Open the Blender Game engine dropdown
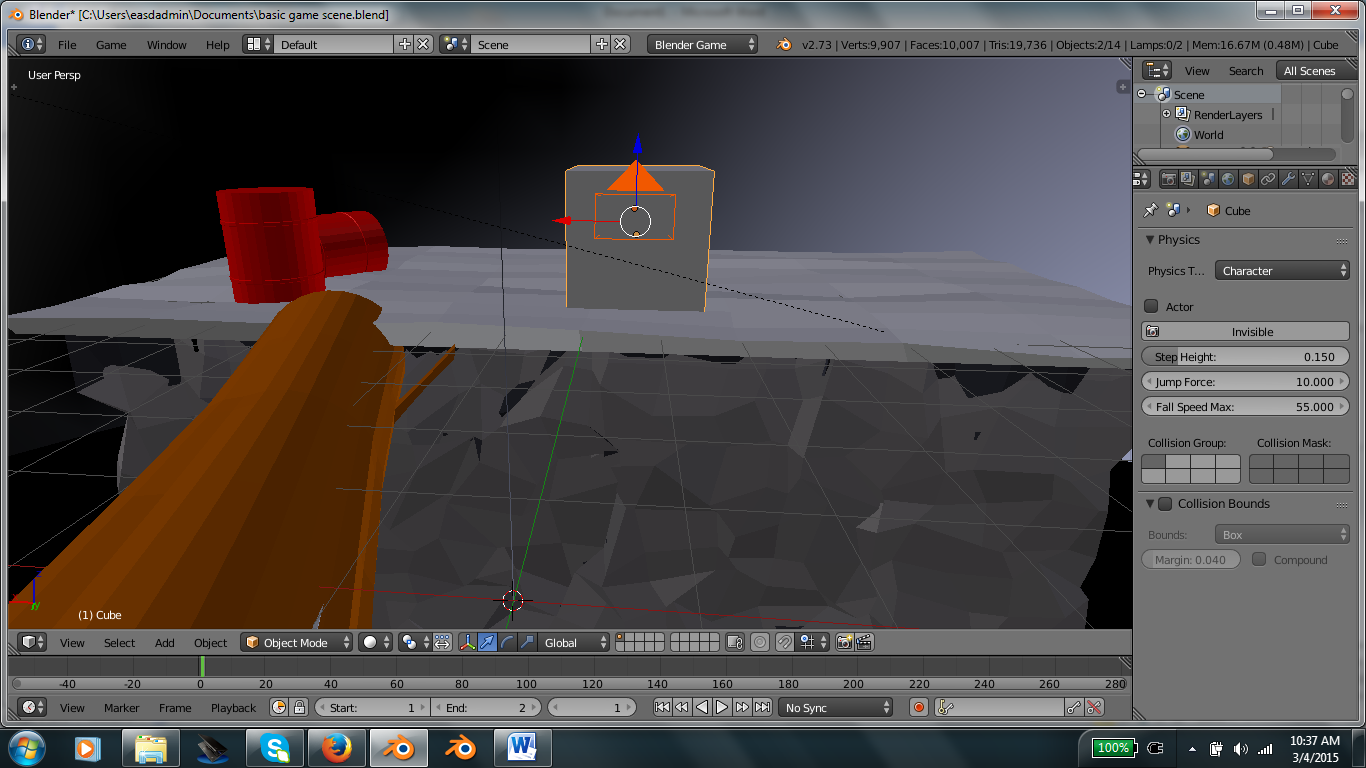This screenshot has height=768, width=1366. pyautogui.click(x=703, y=44)
